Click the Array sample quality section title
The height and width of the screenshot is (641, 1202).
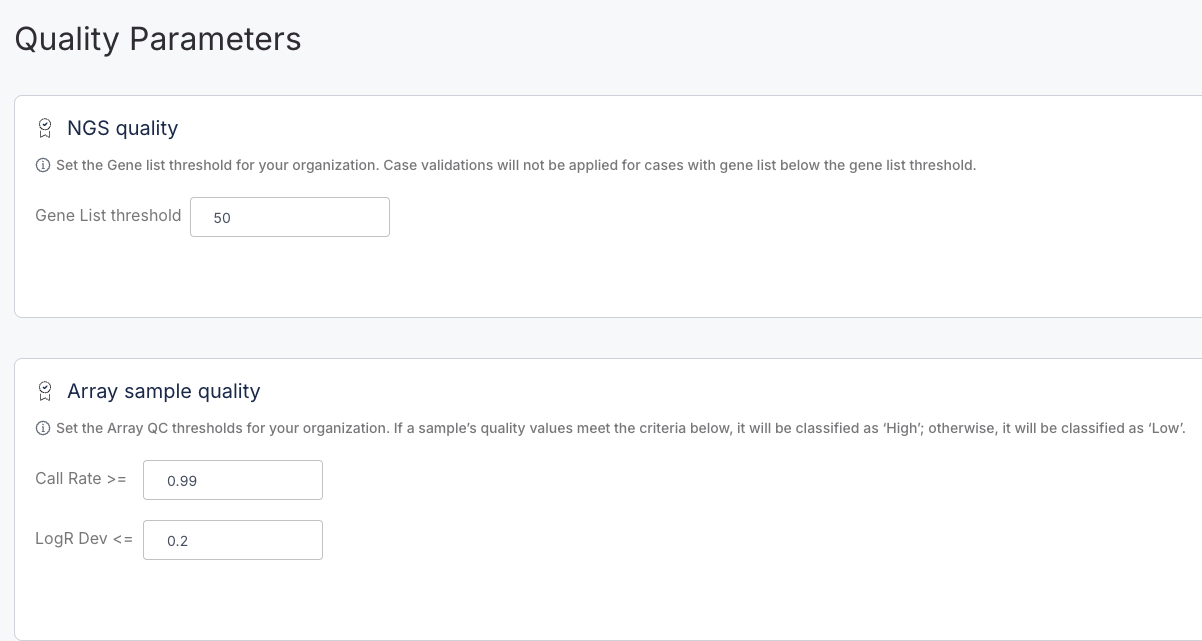coord(163,391)
